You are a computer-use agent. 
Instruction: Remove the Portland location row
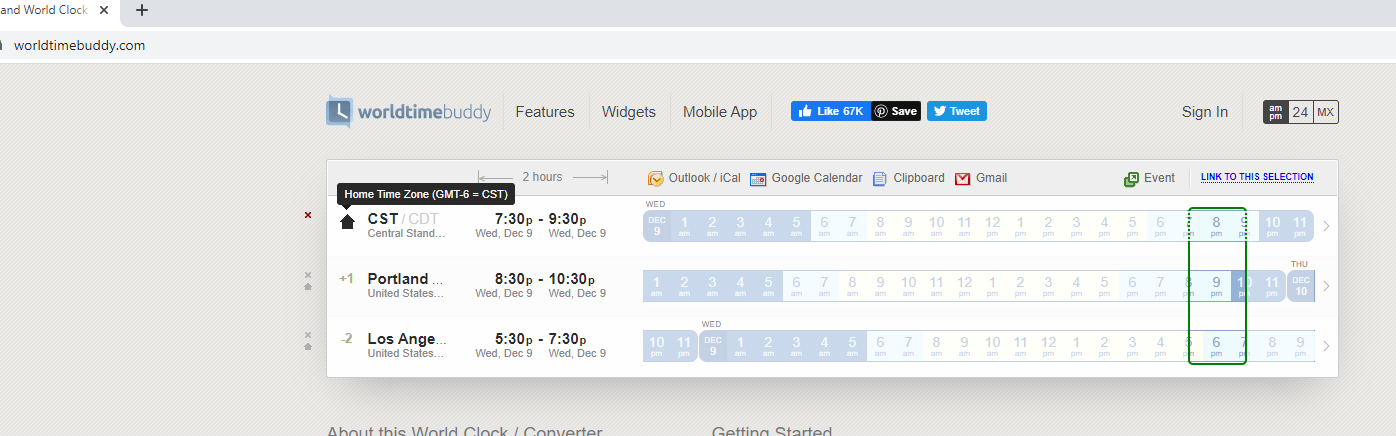click(x=308, y=275)
